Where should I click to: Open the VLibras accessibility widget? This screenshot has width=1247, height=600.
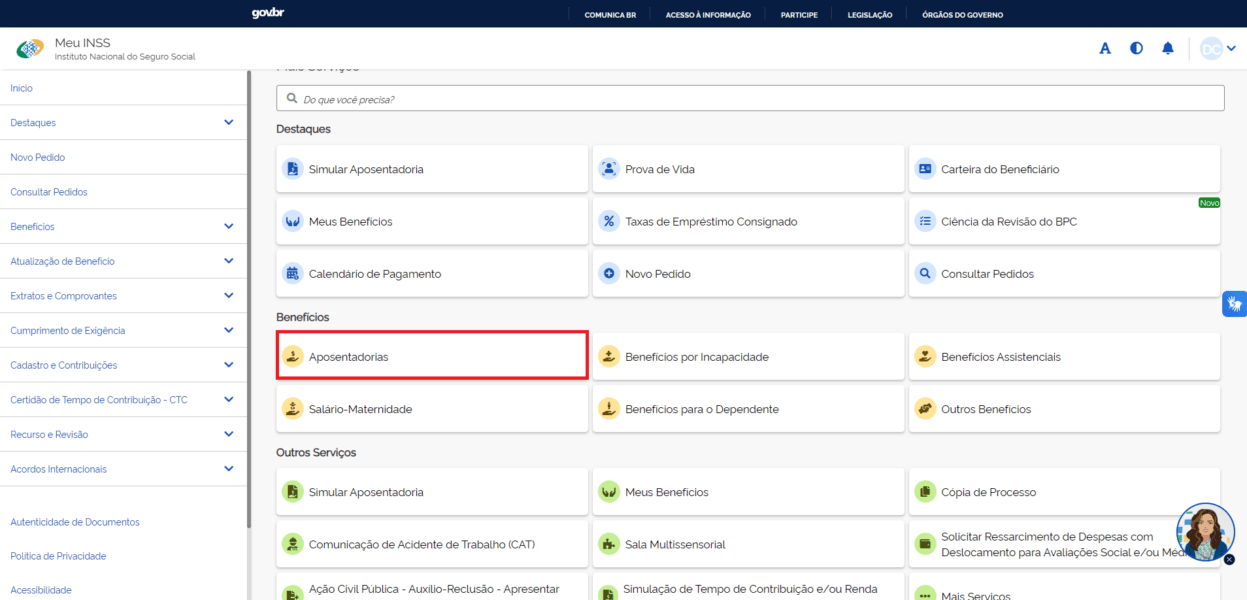[x=1234, y=303]
